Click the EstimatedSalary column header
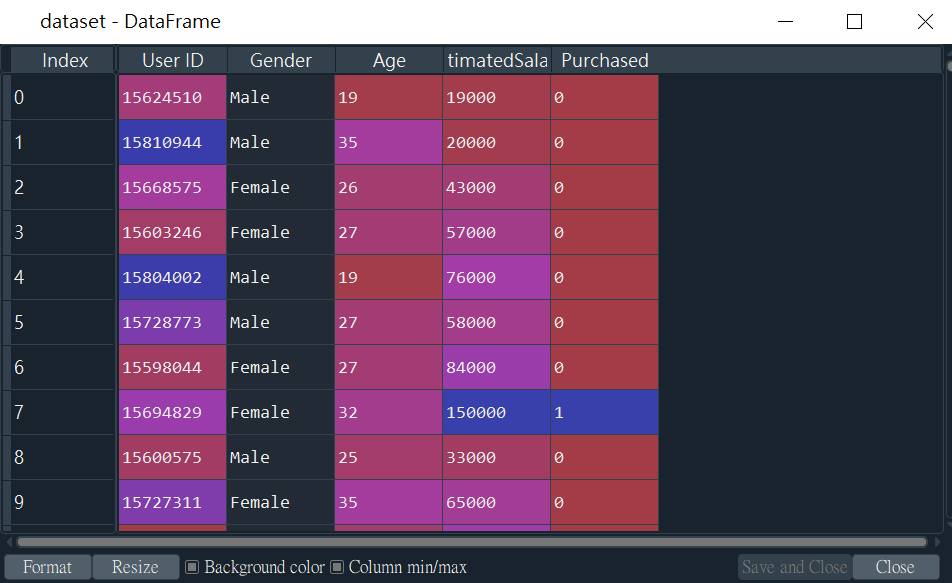Viewport: 952px width, 583px height. tap(497, 60)
